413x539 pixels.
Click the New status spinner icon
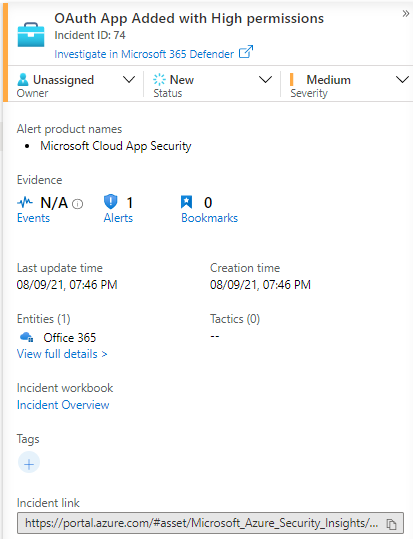(159, 79)
